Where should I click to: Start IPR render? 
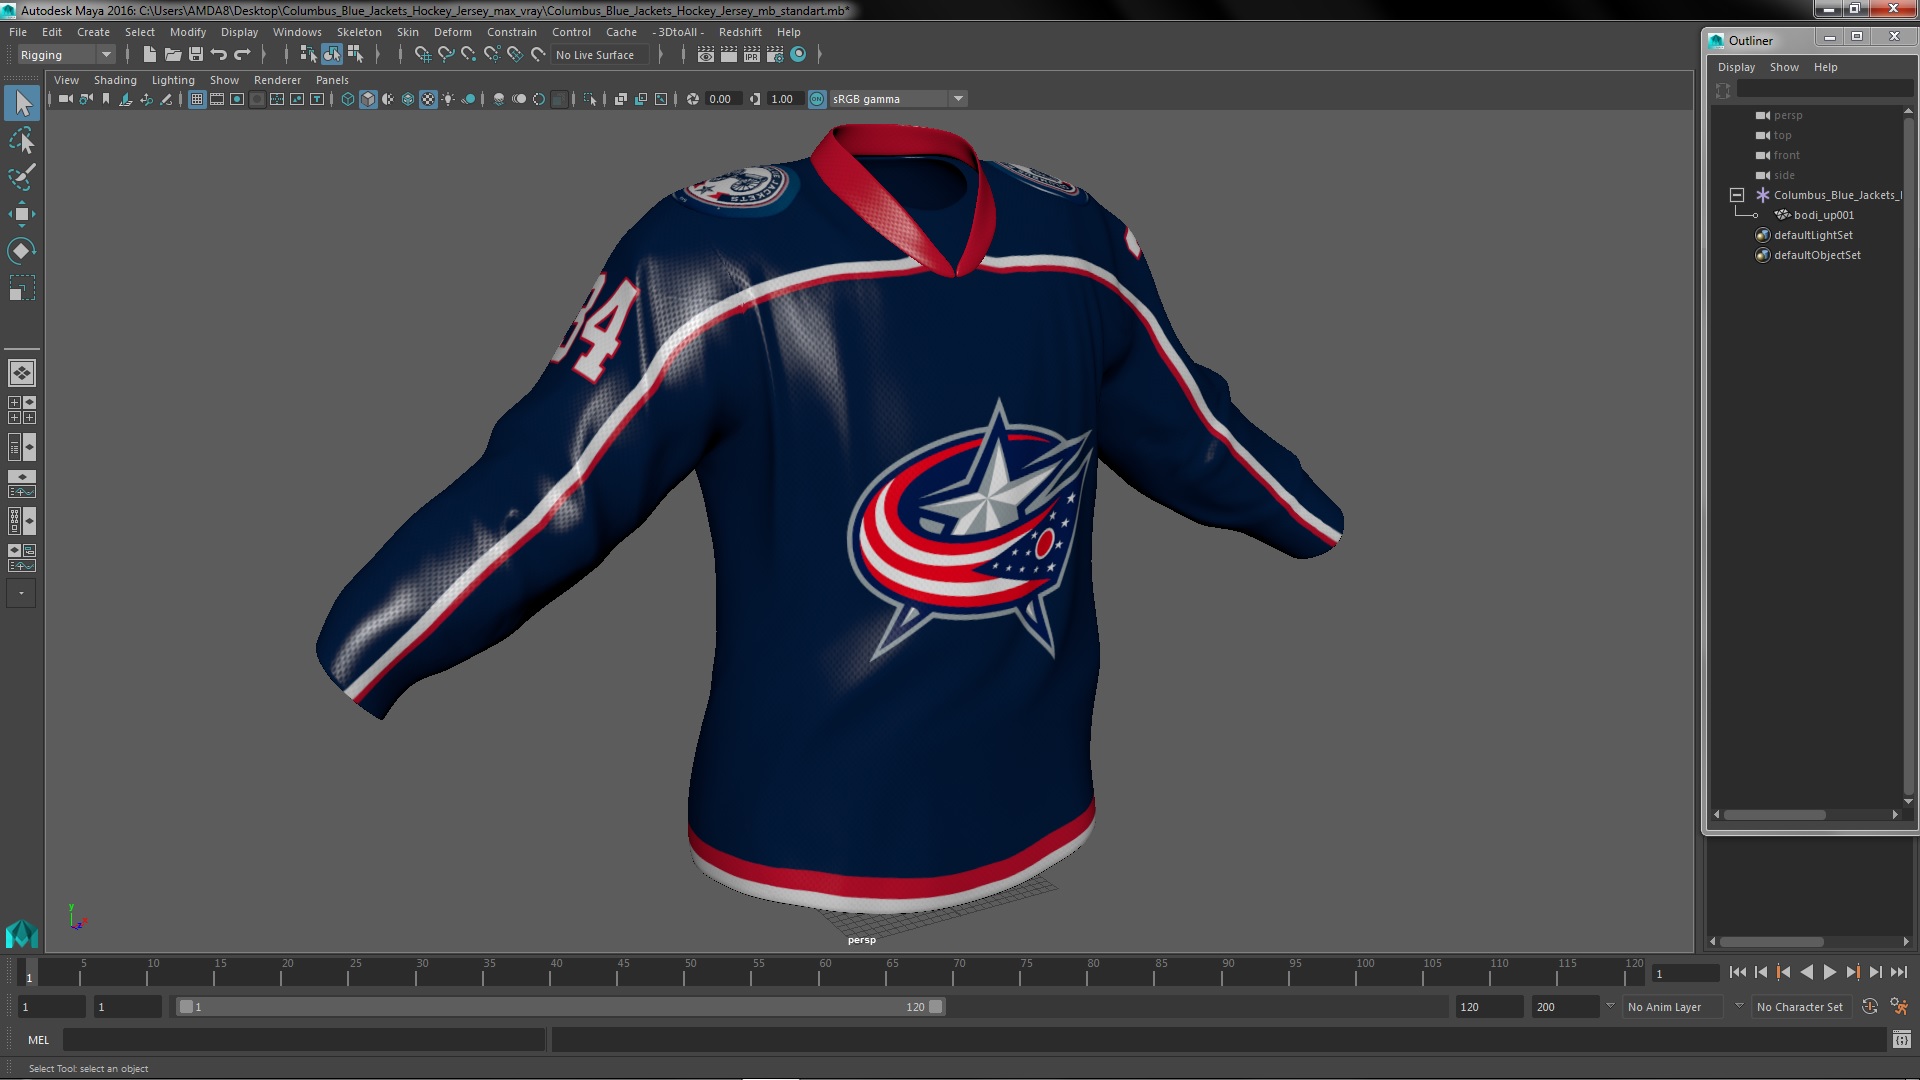(752, 55)
